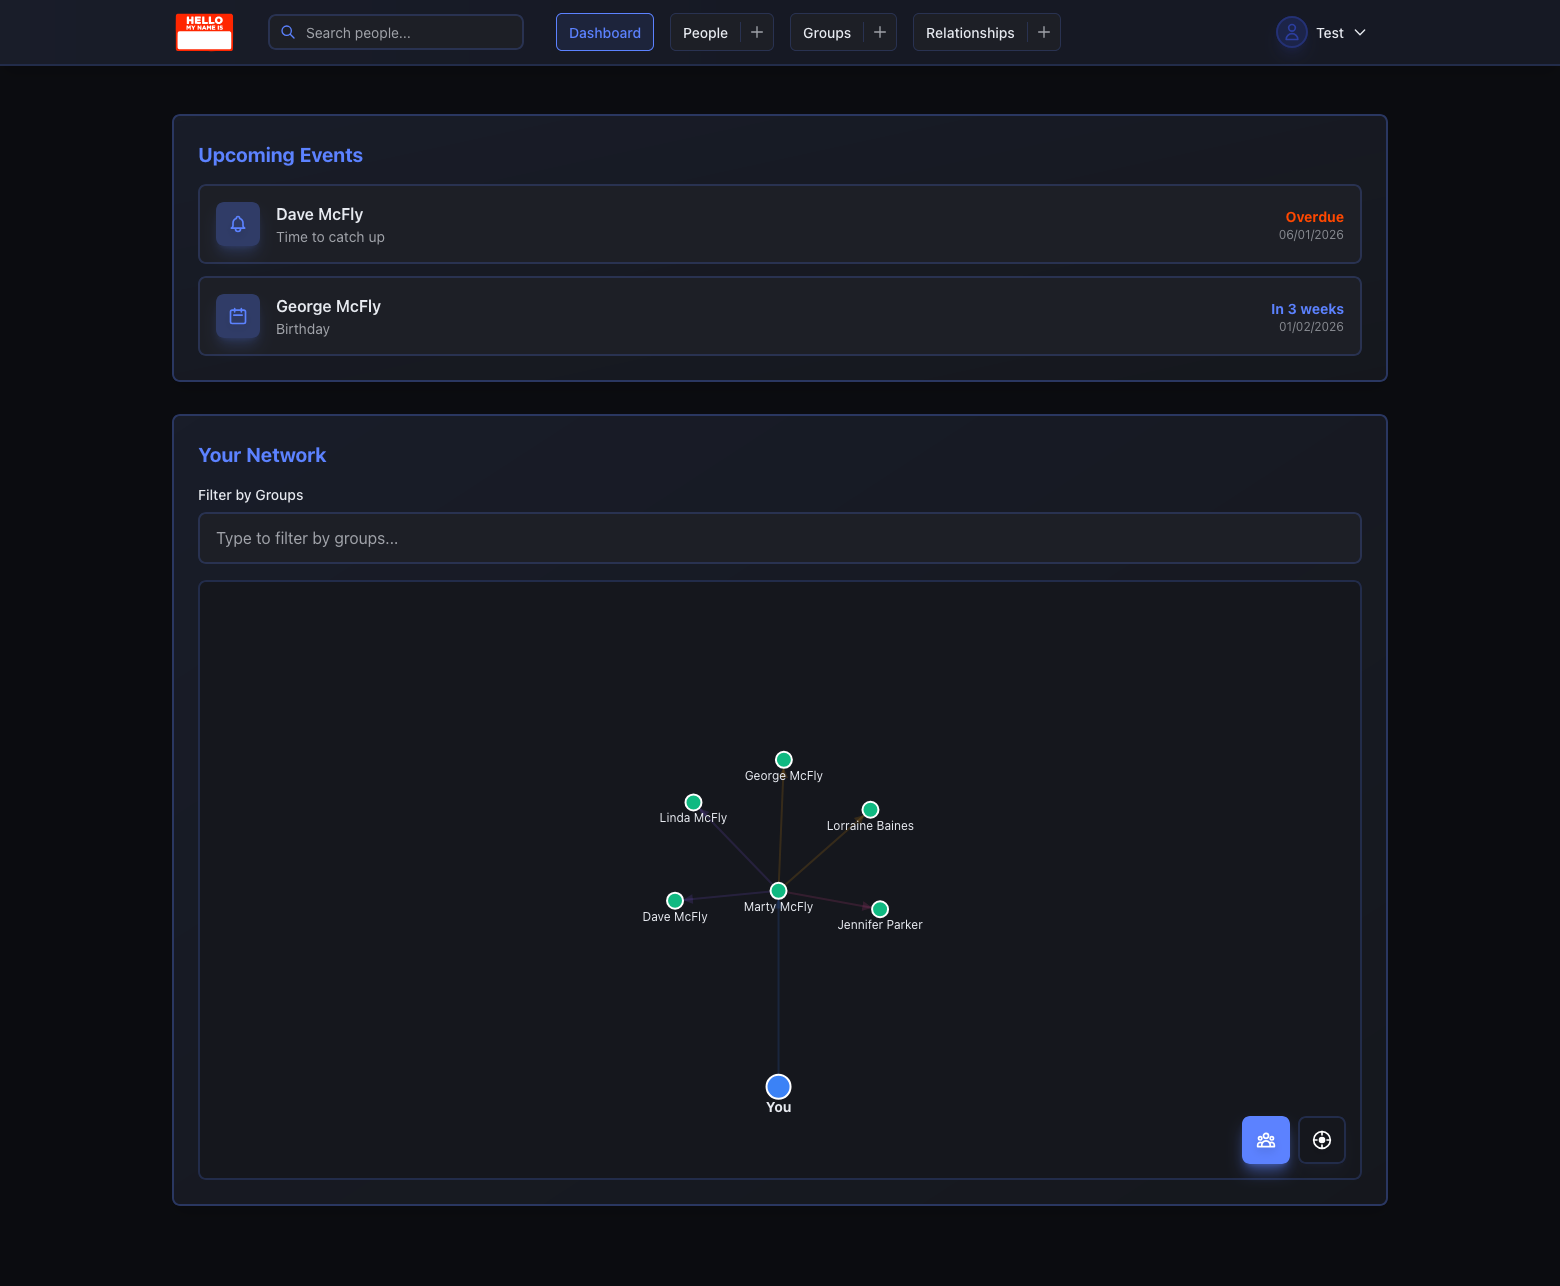Click the Hello My Name Is logo
The width and height of the screenshot is (1560, 1286).
pos(204,32)
